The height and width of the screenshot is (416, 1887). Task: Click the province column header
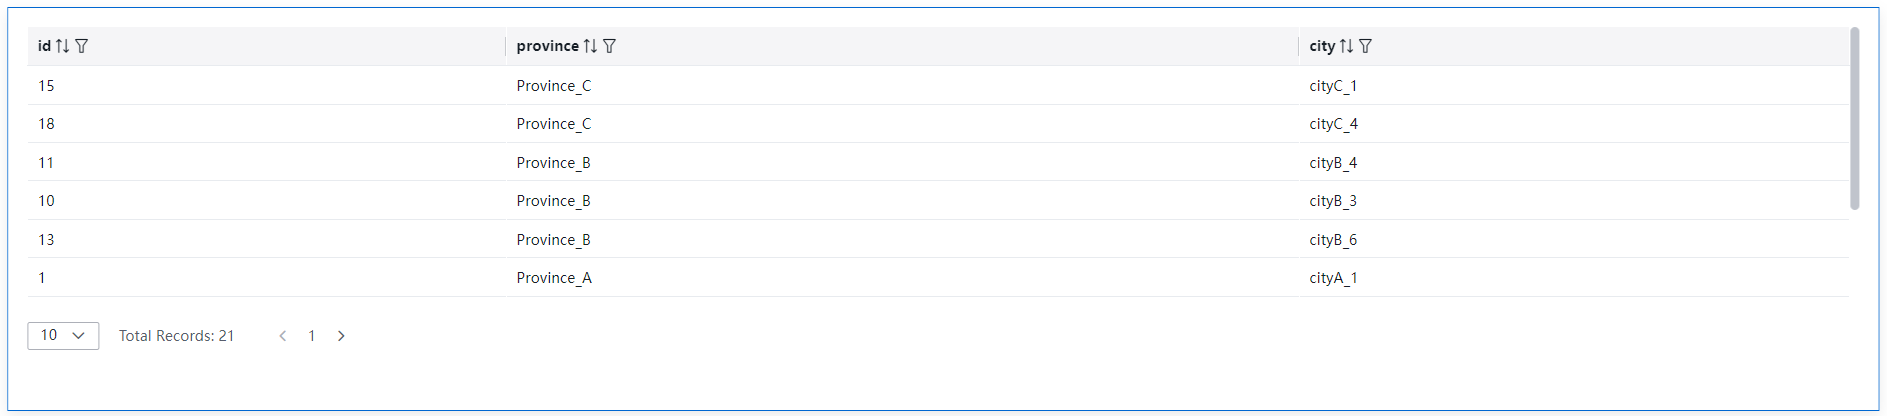[x=548, y=46]
